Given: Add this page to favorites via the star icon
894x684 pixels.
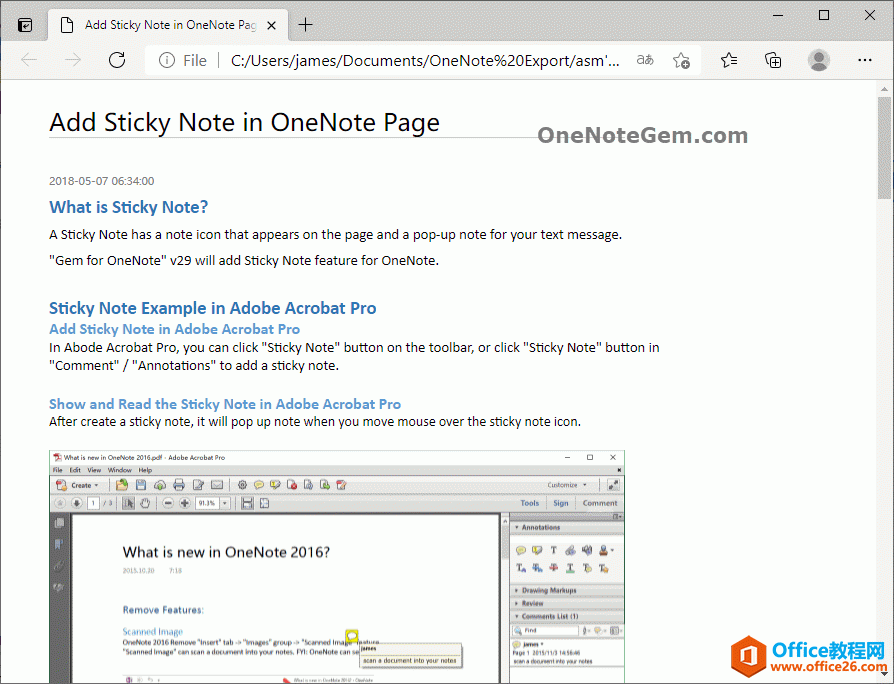Looking at the screenshot, I should tap(682, 60).
